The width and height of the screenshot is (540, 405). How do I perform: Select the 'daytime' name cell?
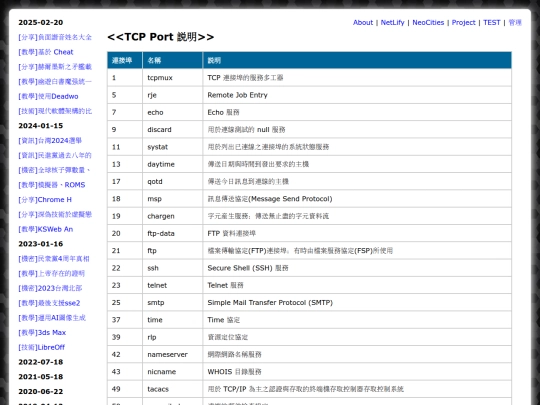click(173, 164)
